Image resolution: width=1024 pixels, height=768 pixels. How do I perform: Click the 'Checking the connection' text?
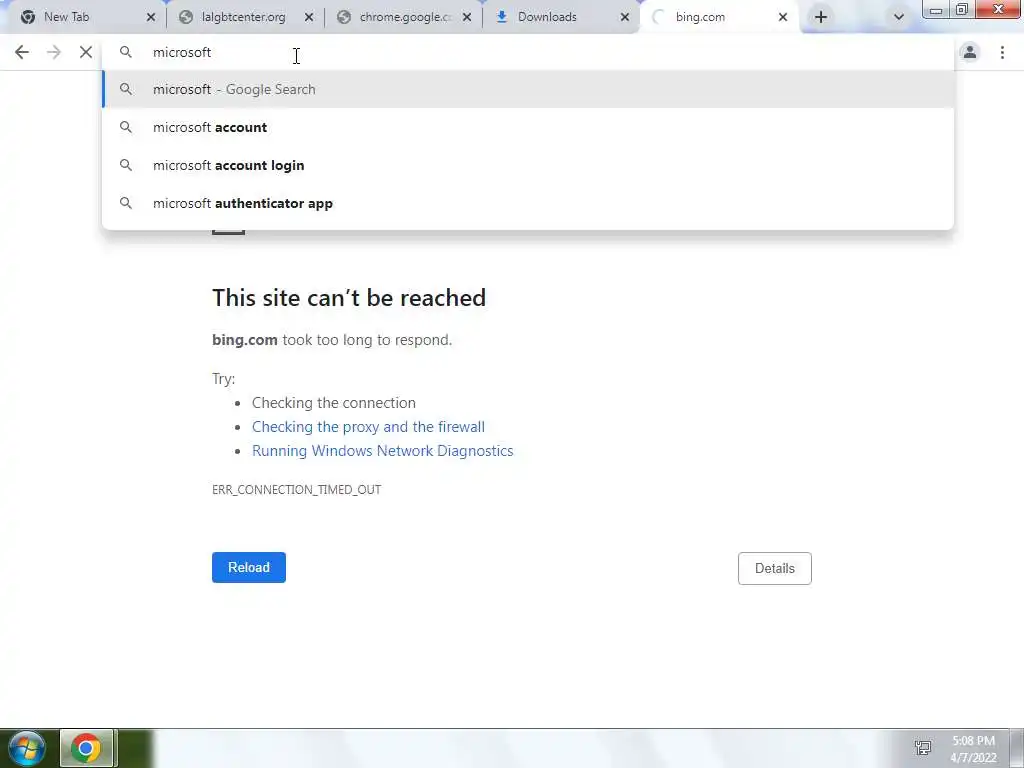pos(334,403)
